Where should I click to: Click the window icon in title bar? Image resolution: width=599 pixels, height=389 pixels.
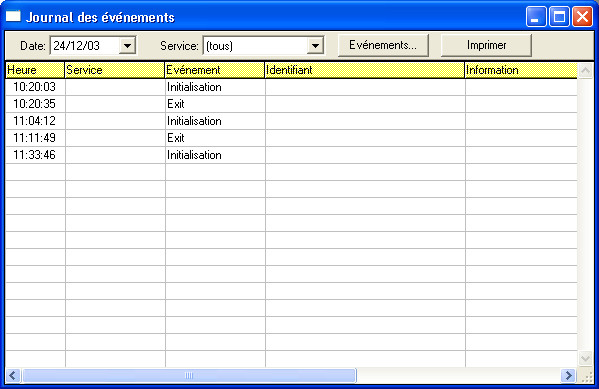pos(13,16)
